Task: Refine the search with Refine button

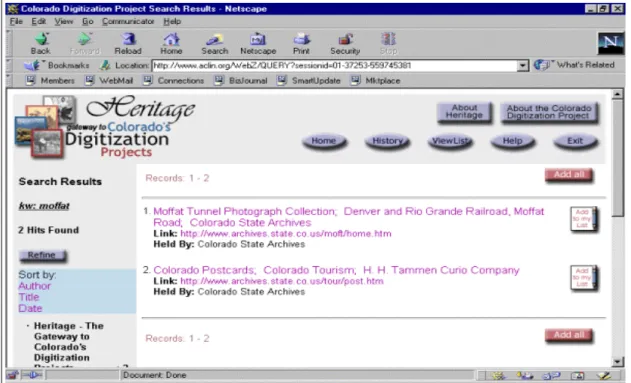Action: pos(42,255)
